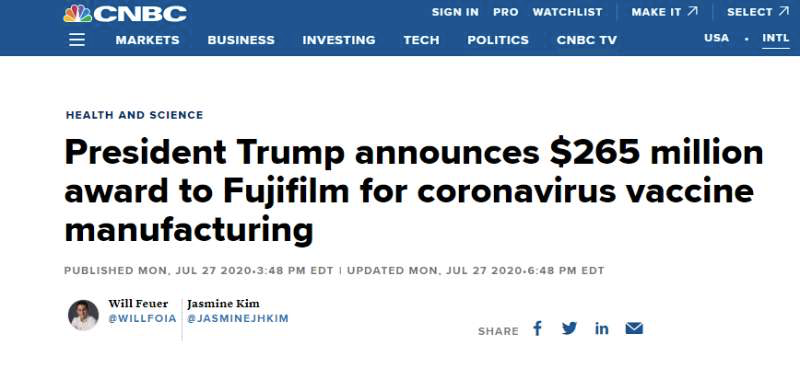
Task: Open the Business menu
Action: pyautogui.click(x=241, y=40)
